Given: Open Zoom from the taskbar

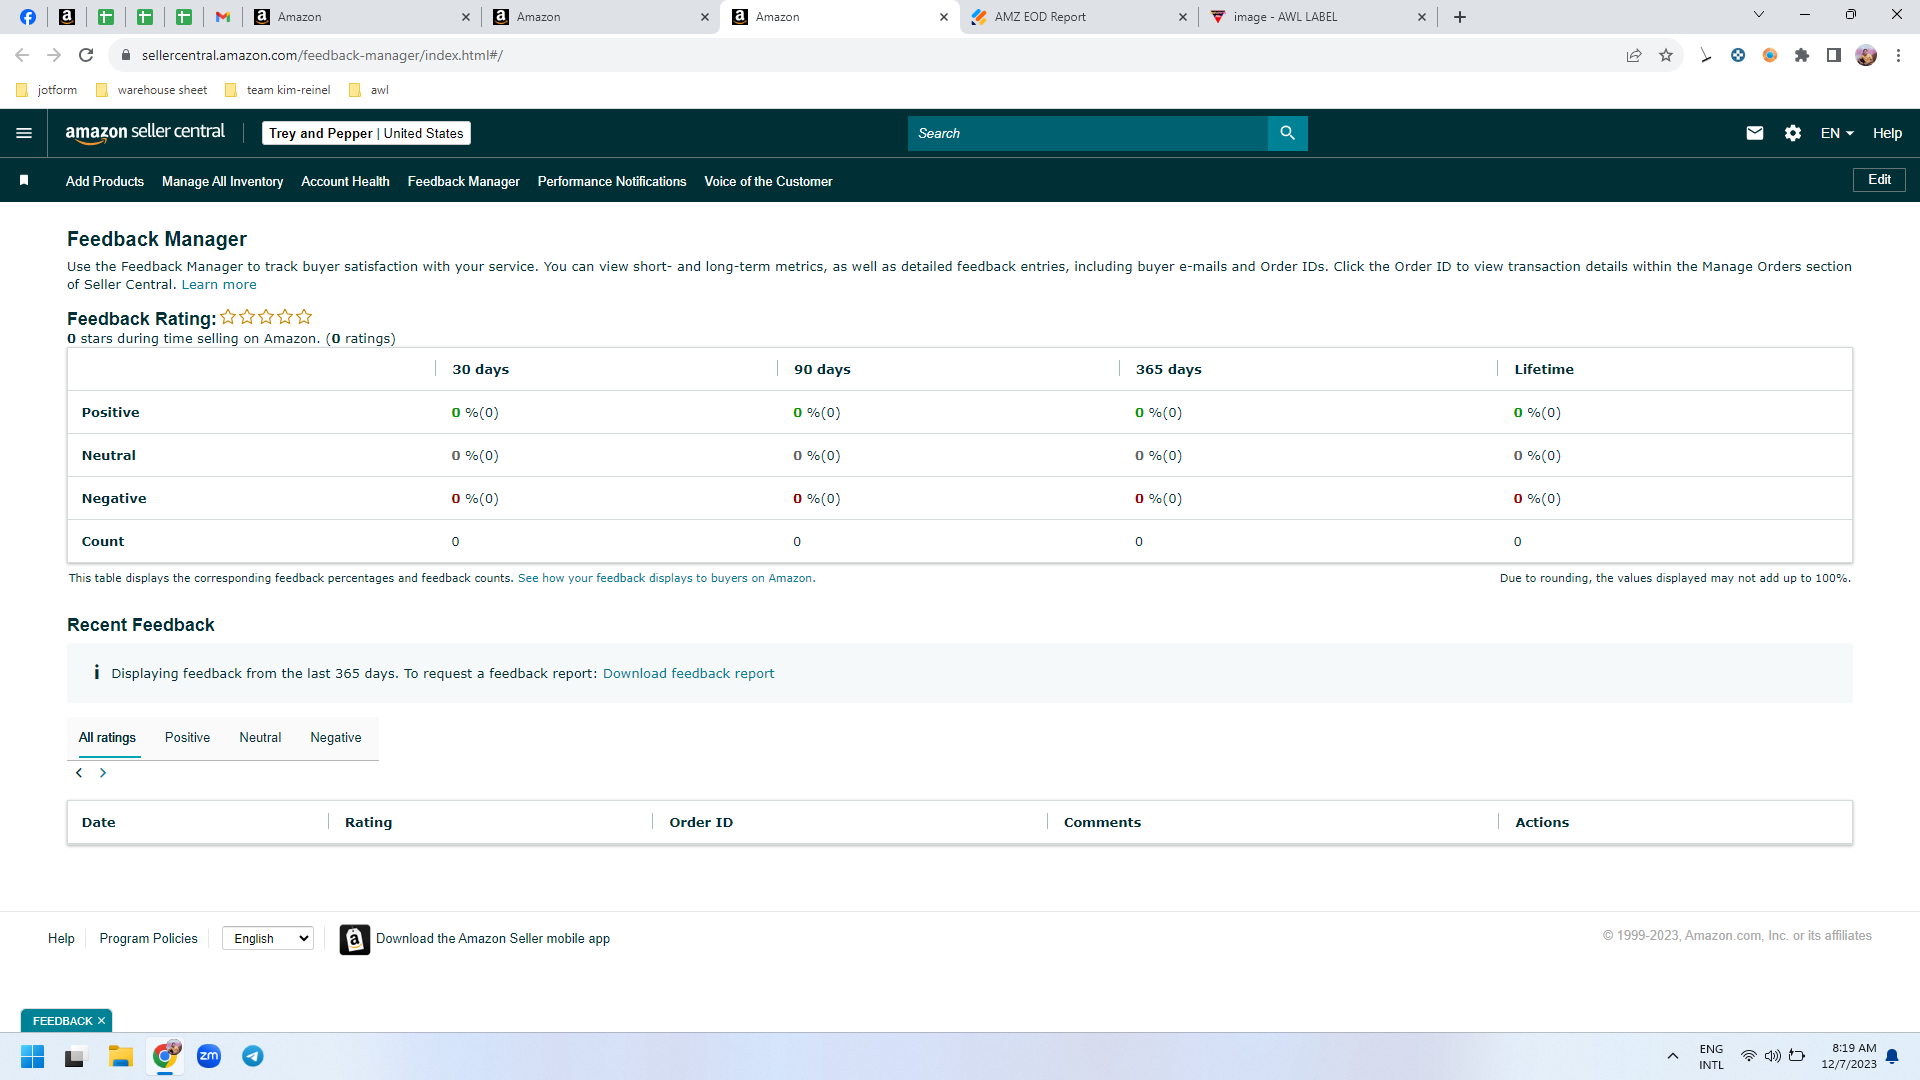Looking at the screenshot, I should point(209,1056).
